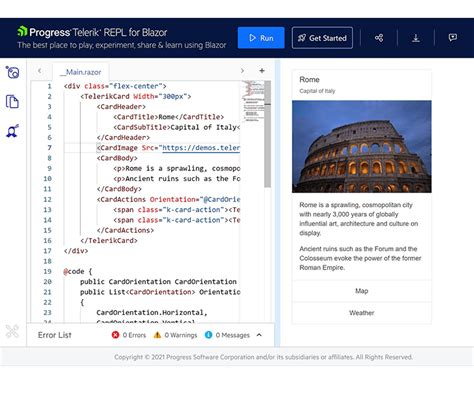This screenshot has width=474, height=403.
Task: Click the tools icon at sidebar bottom
Action: pos(12,331)
